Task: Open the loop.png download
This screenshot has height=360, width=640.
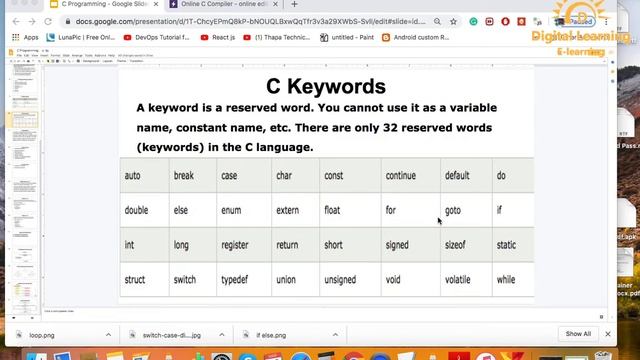Action: pyautogui.click(x=42, y=335)
